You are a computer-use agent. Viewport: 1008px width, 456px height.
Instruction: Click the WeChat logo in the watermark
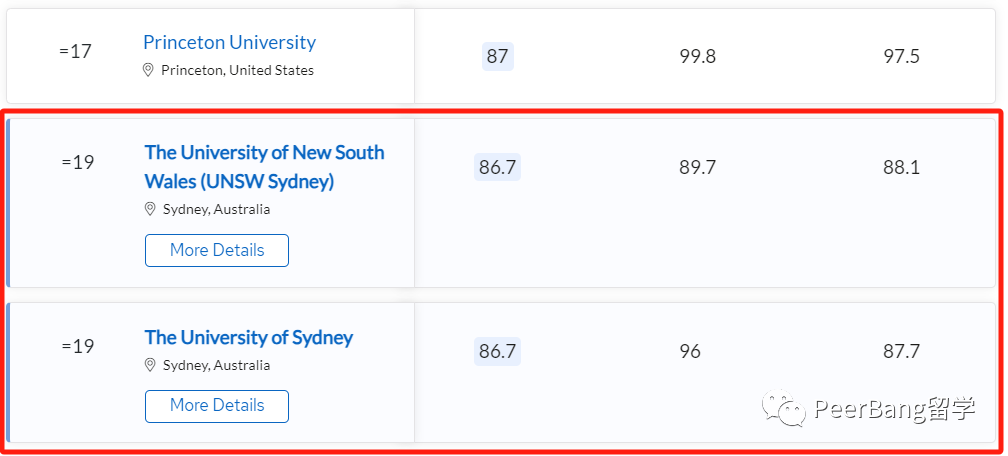(x=784, y=408)
